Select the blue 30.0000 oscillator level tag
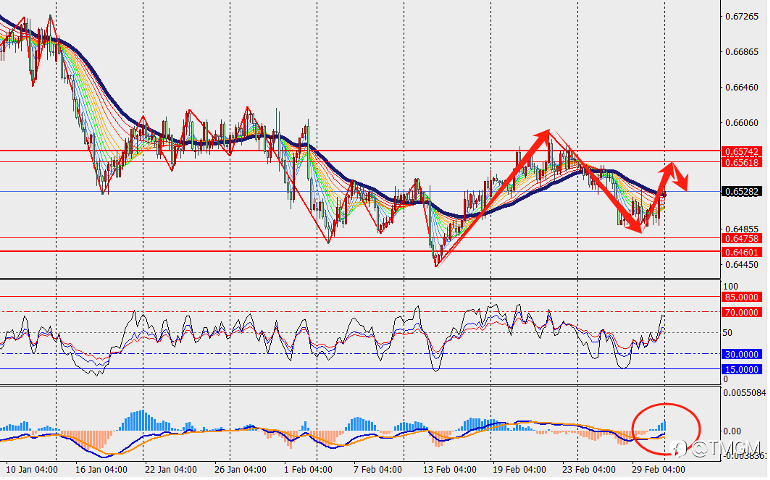Image resolution: width=770 pixels, height=480 pixels. point(742,354)
